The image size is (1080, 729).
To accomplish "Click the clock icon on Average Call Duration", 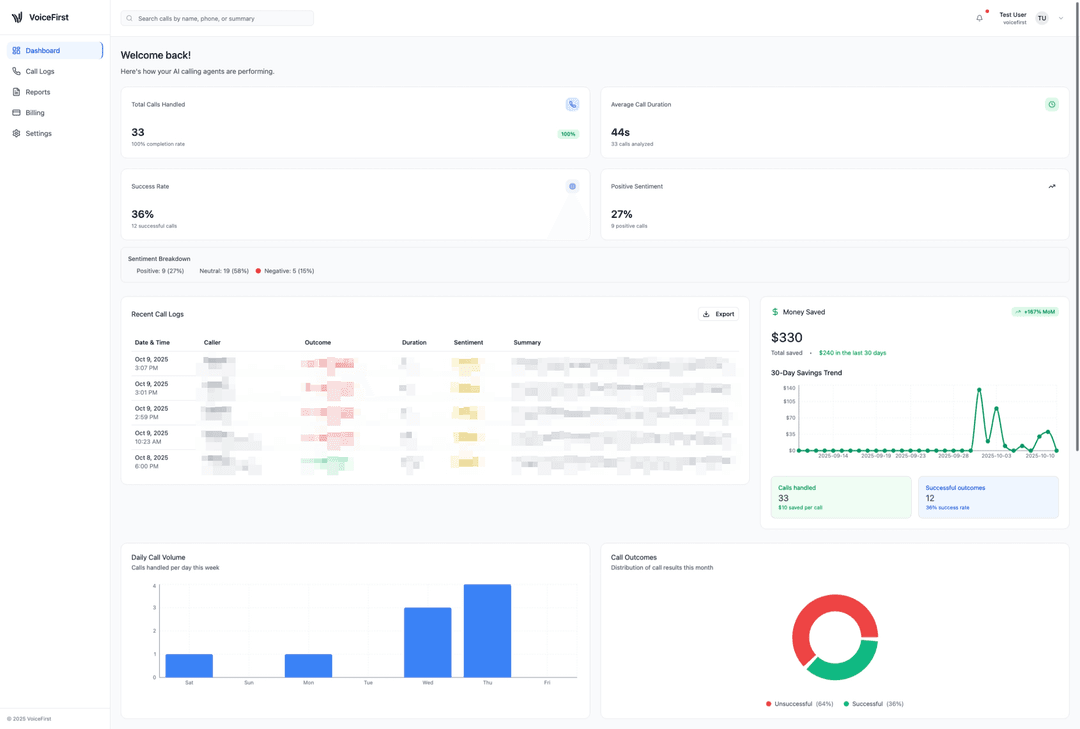I will click(1050, 104).
